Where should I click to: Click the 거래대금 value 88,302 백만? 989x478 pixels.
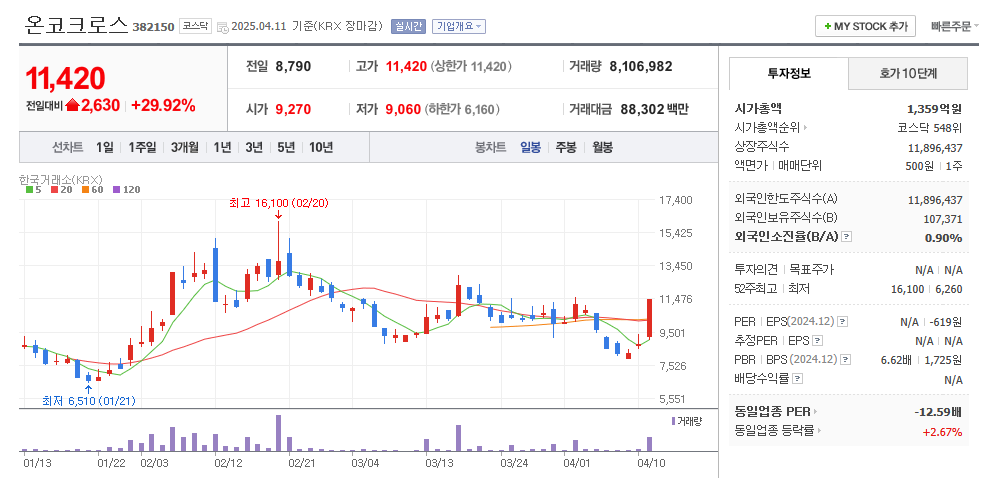(654, 109)
